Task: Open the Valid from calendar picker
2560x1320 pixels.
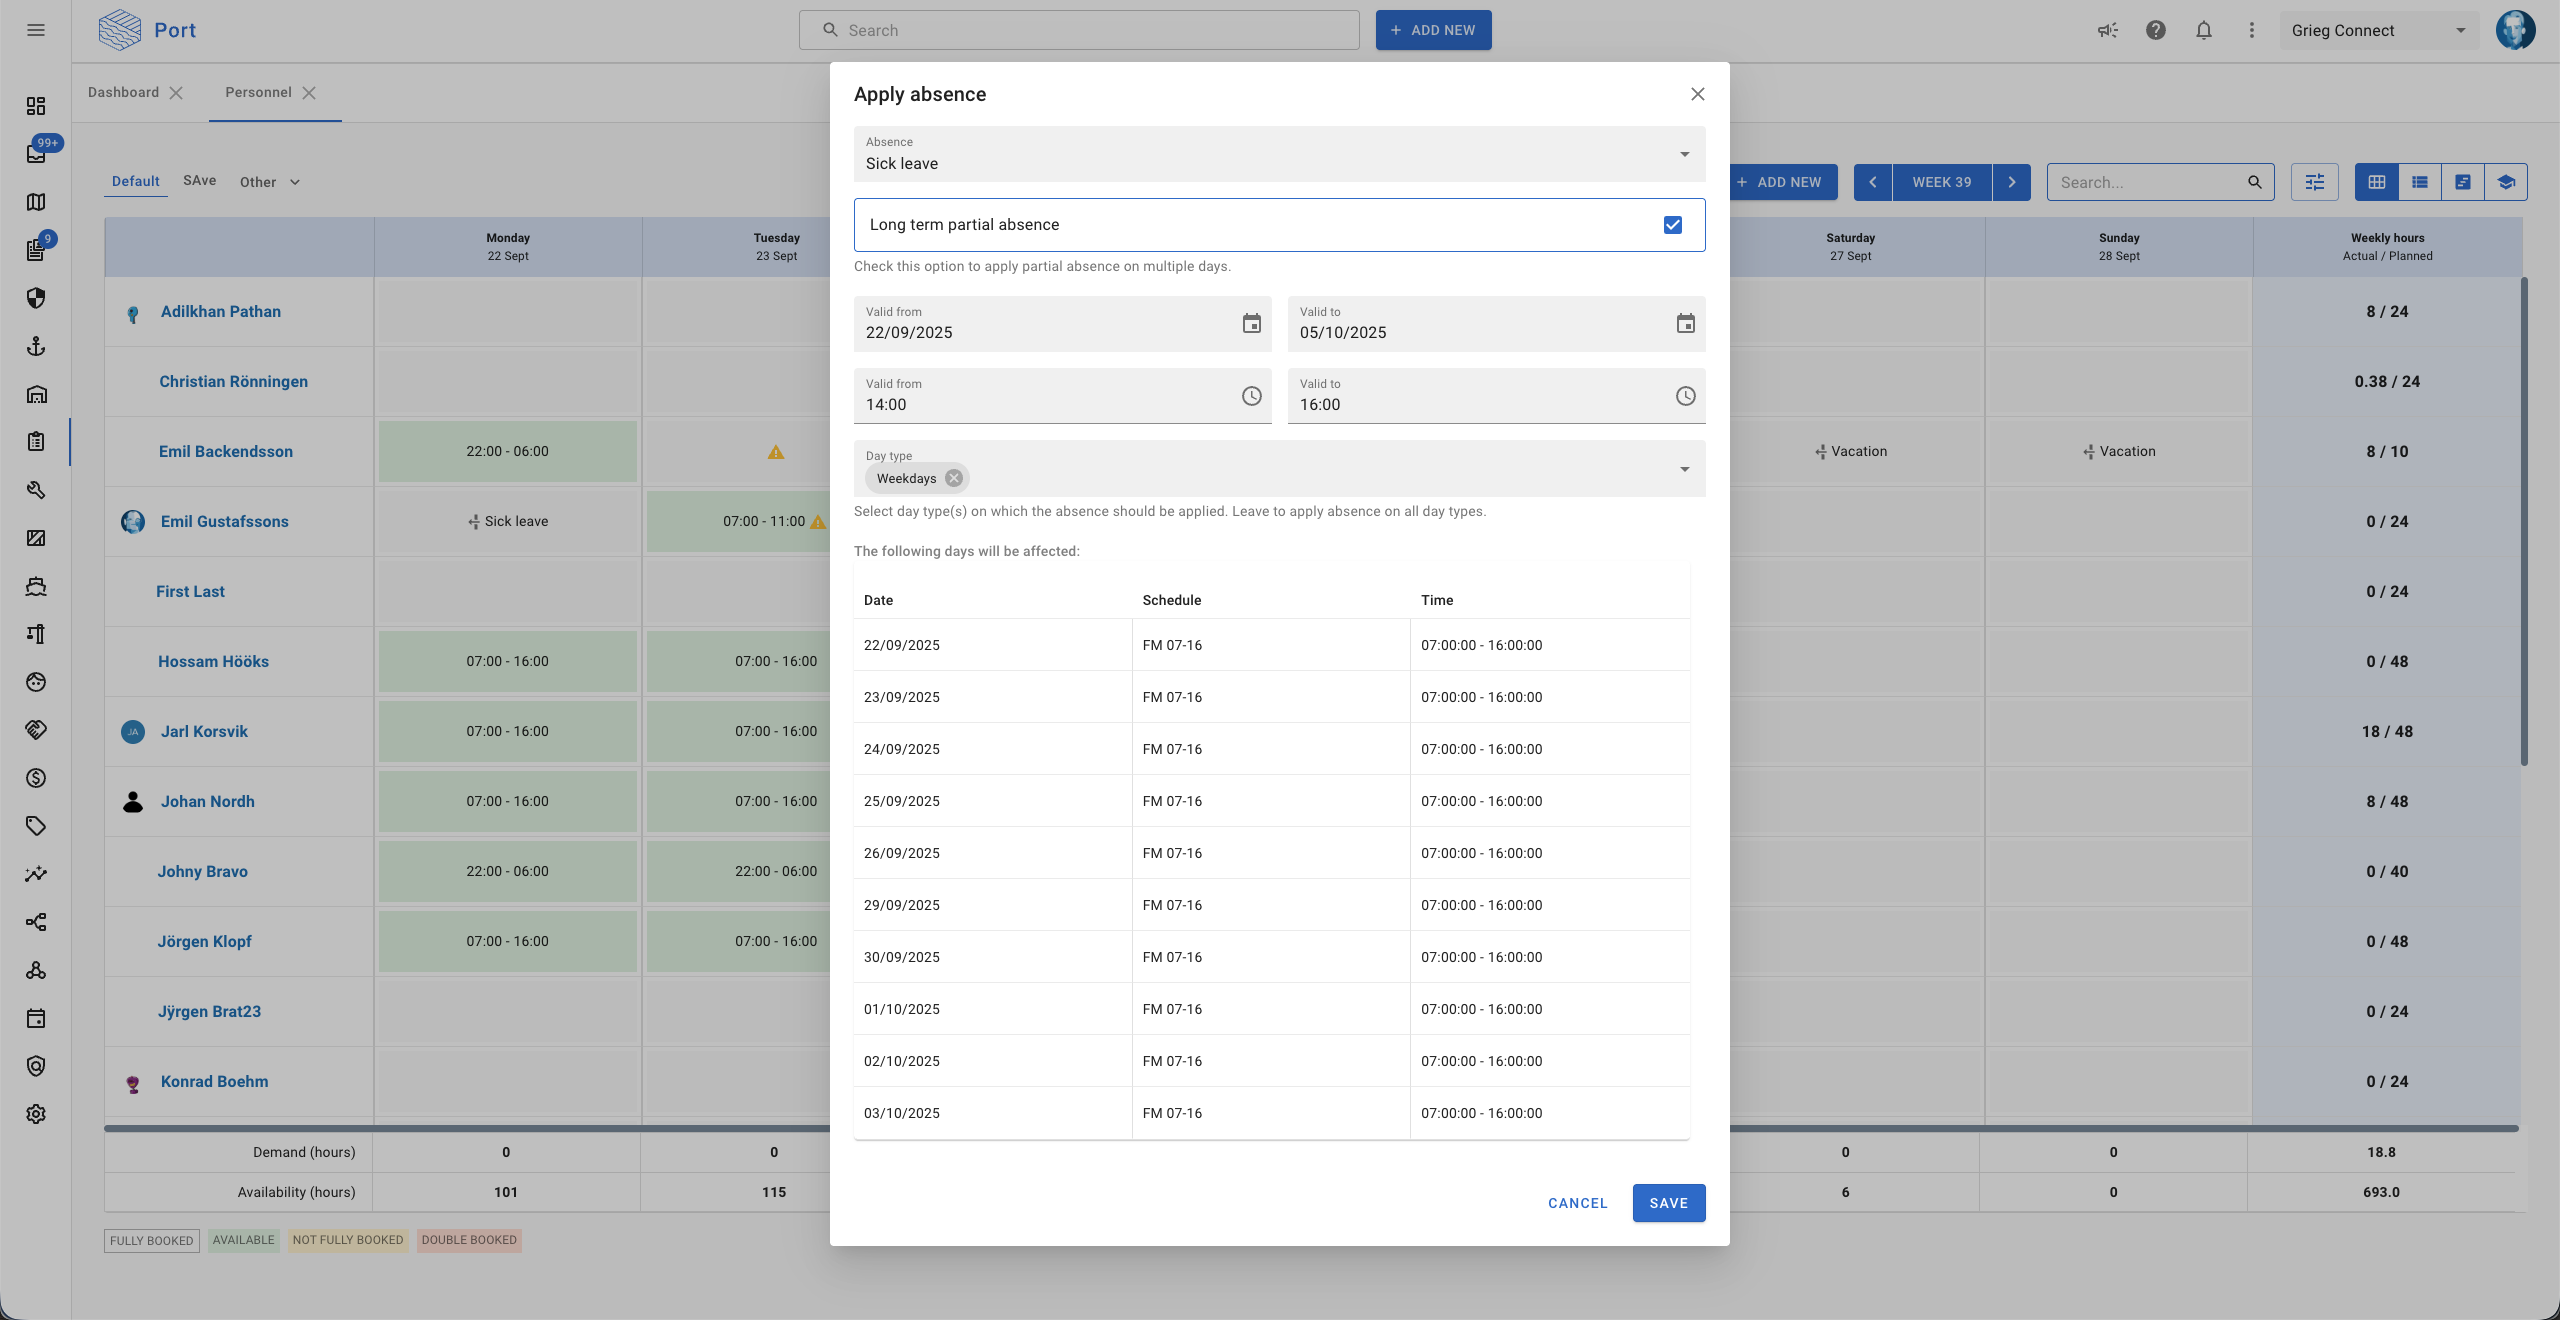Action: [1251, 324]
